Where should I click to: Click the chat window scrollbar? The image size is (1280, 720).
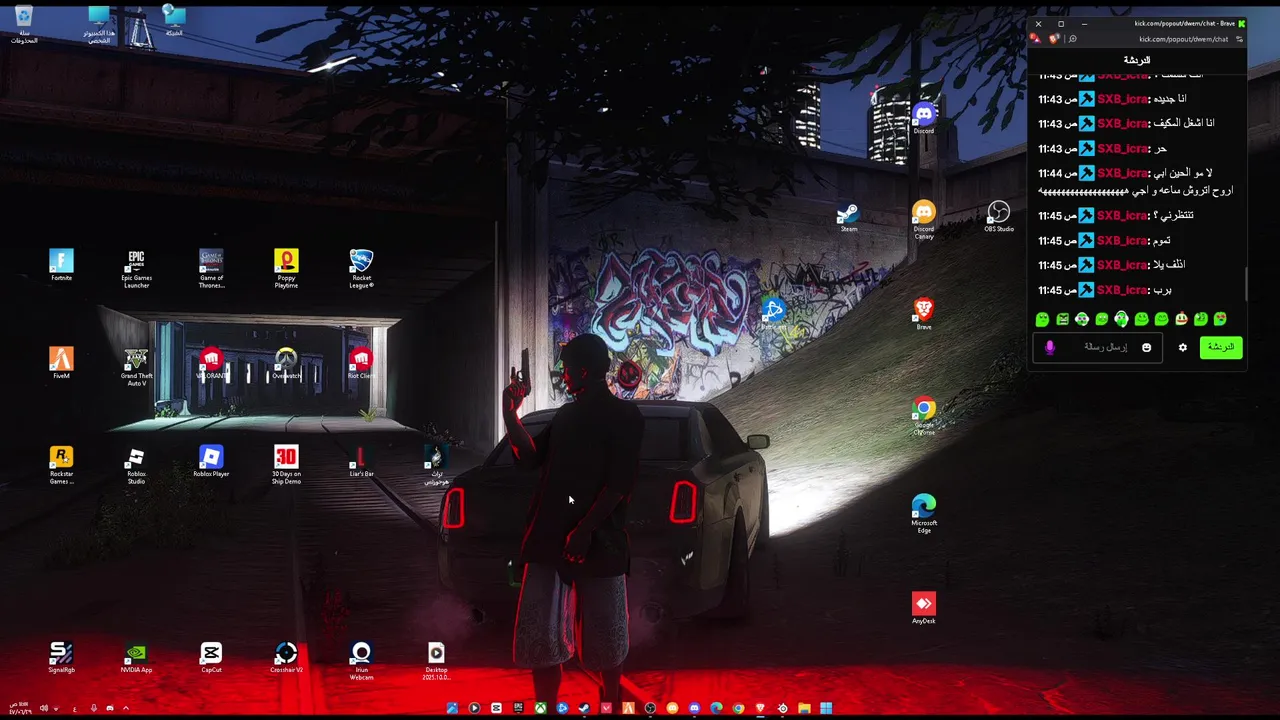point(1246,283)
